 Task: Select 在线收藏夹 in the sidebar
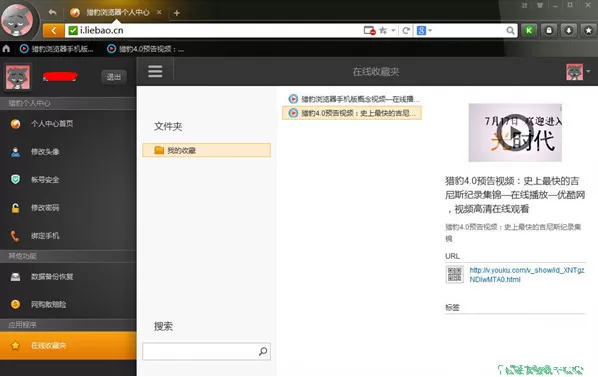tap(68, 345)
